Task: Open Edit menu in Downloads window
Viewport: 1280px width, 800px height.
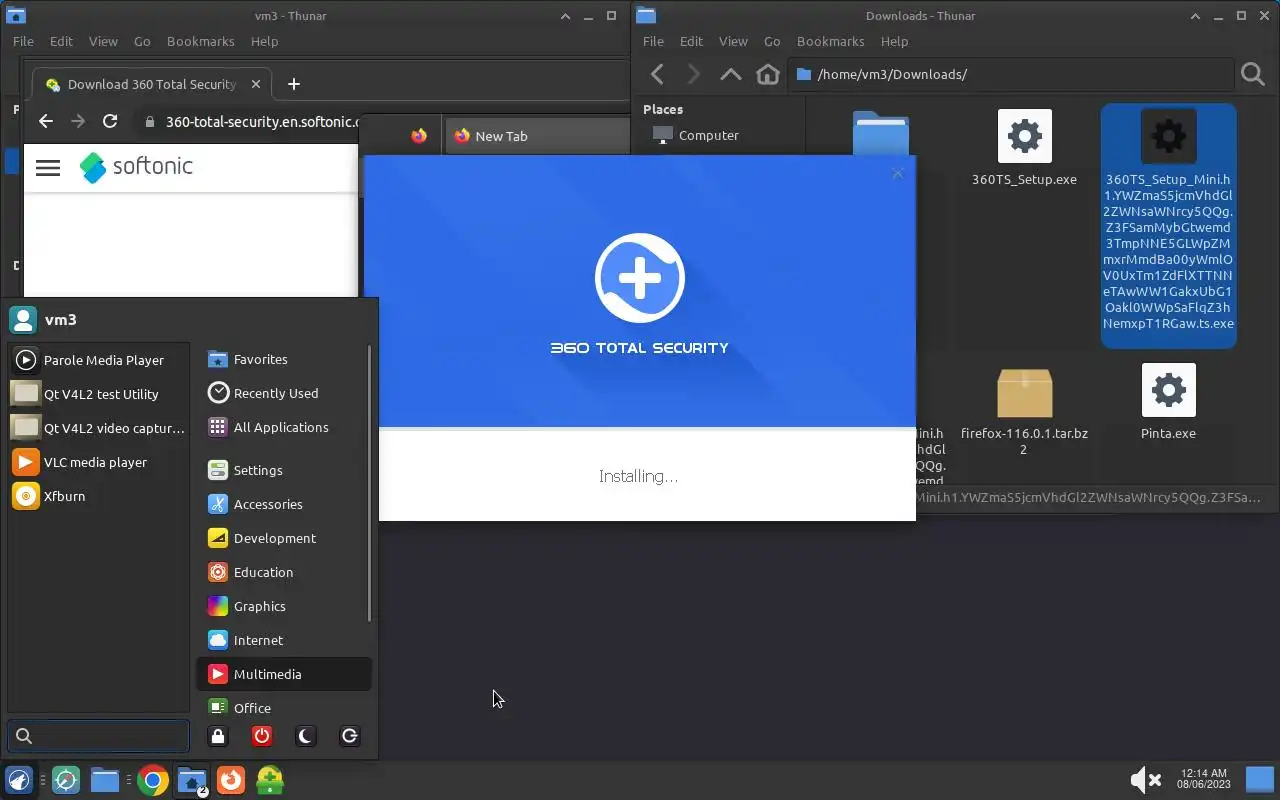Action: [691, 41]
